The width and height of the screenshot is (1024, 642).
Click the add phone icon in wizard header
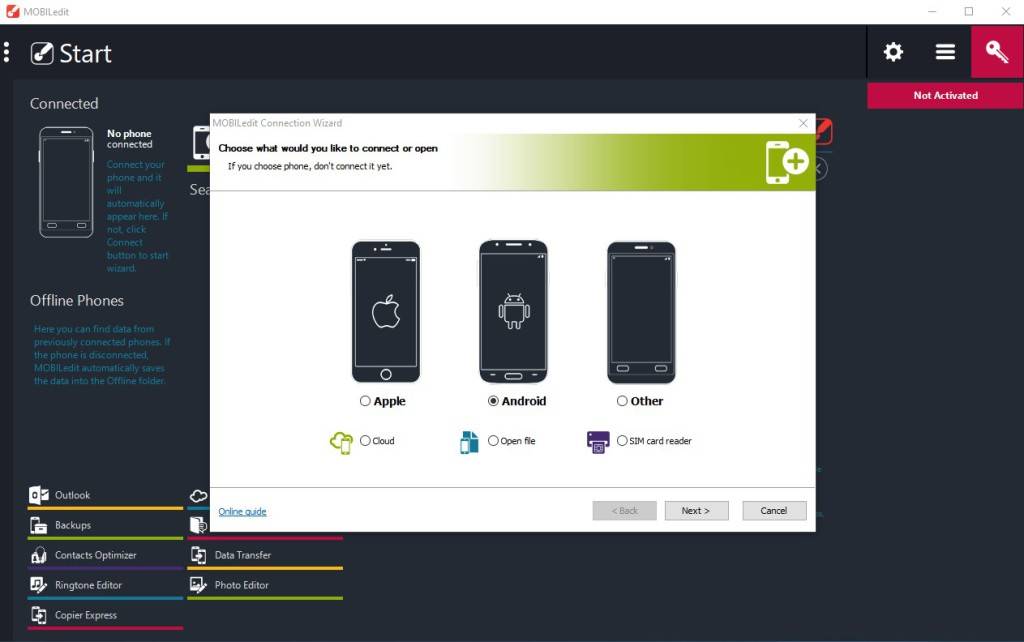[787, 163]
